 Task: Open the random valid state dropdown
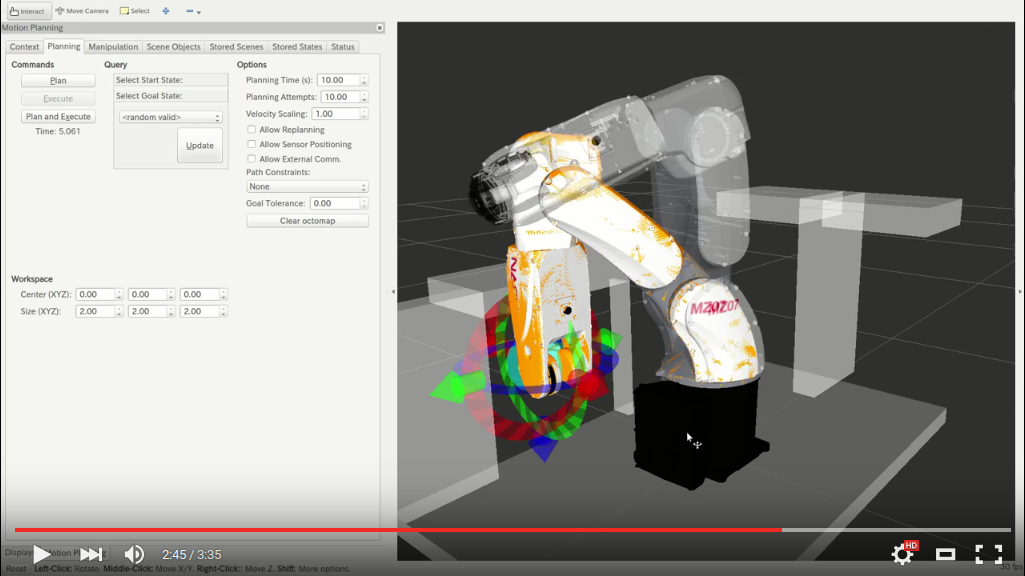pyautogui.click(x=171, y=117)
